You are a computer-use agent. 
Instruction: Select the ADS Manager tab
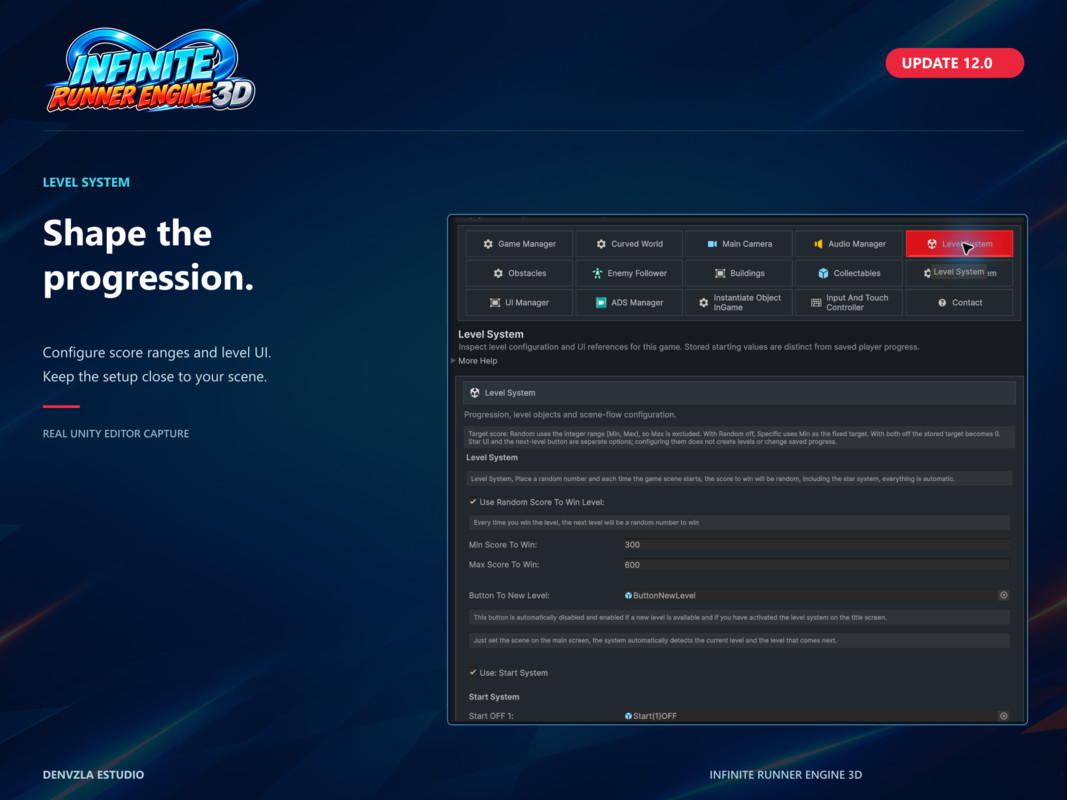629,303
